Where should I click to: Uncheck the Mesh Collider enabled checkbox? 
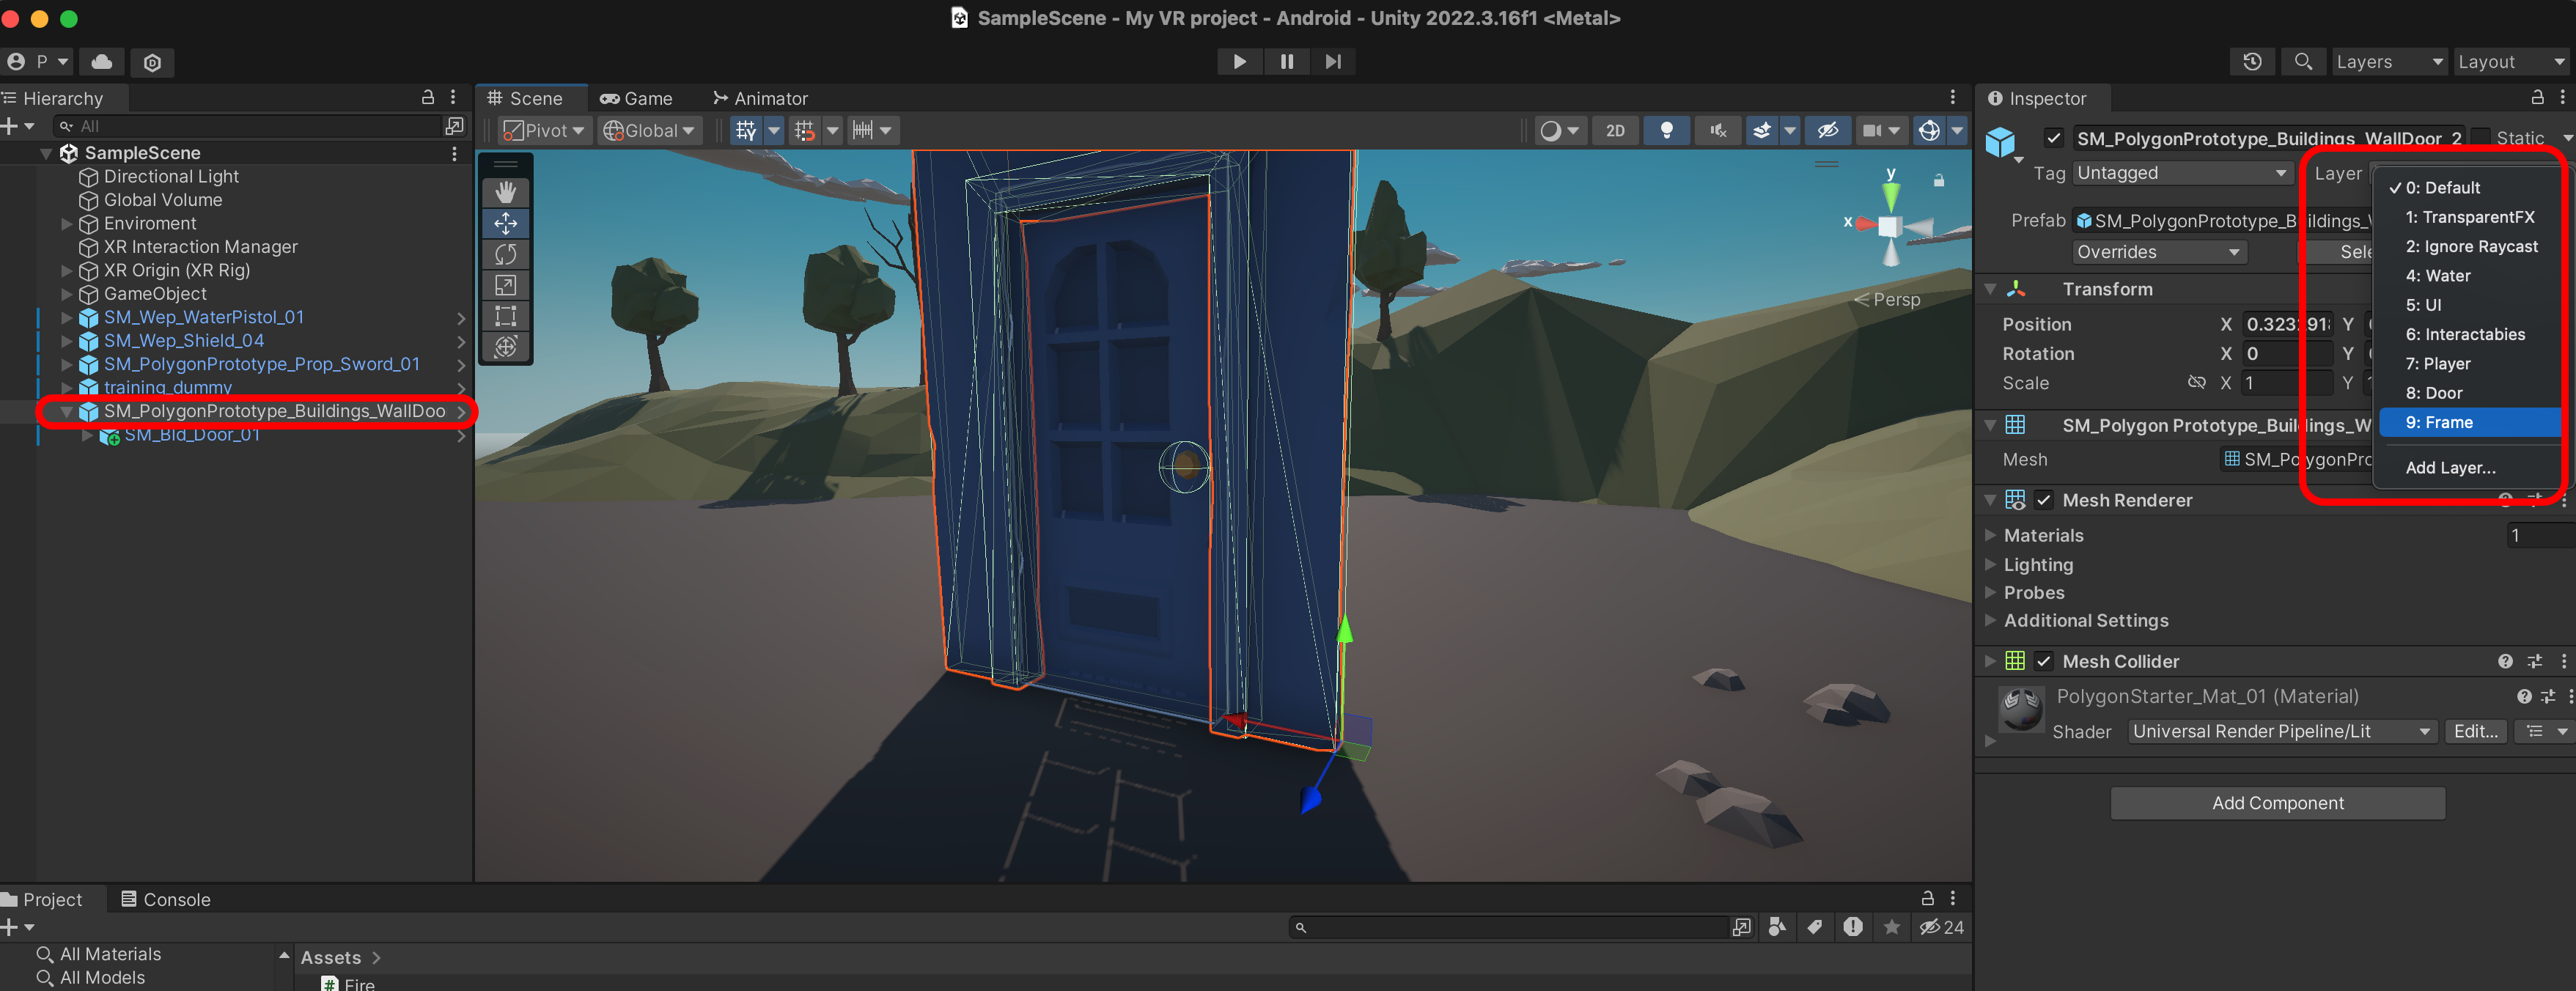2044,661
